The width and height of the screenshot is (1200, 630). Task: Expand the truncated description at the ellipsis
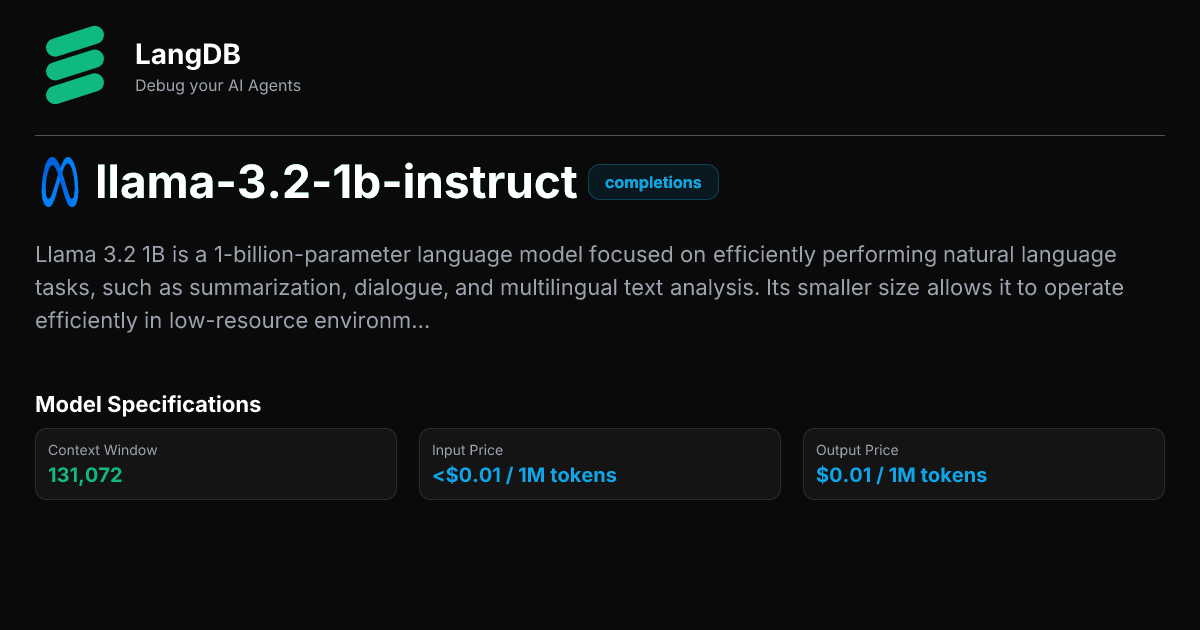pos(420,322)
